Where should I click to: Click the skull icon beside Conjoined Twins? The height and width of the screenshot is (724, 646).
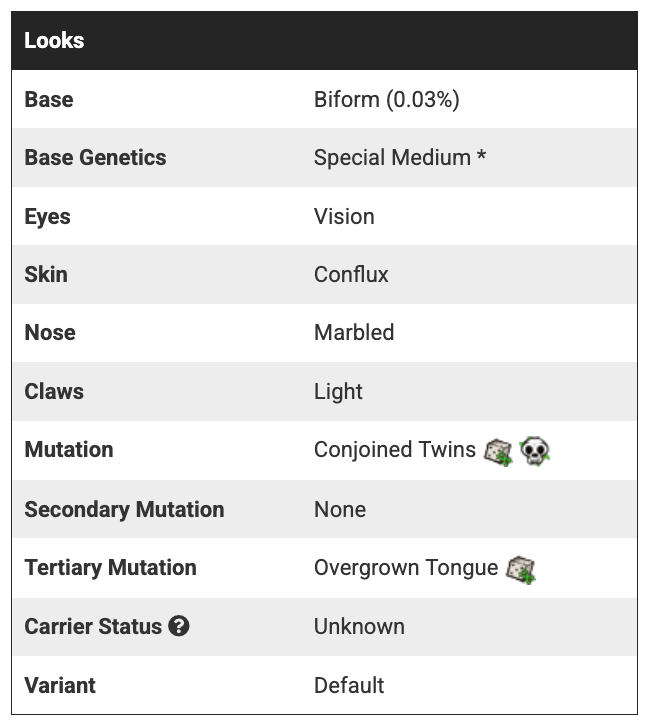click(x=536, y=451)
